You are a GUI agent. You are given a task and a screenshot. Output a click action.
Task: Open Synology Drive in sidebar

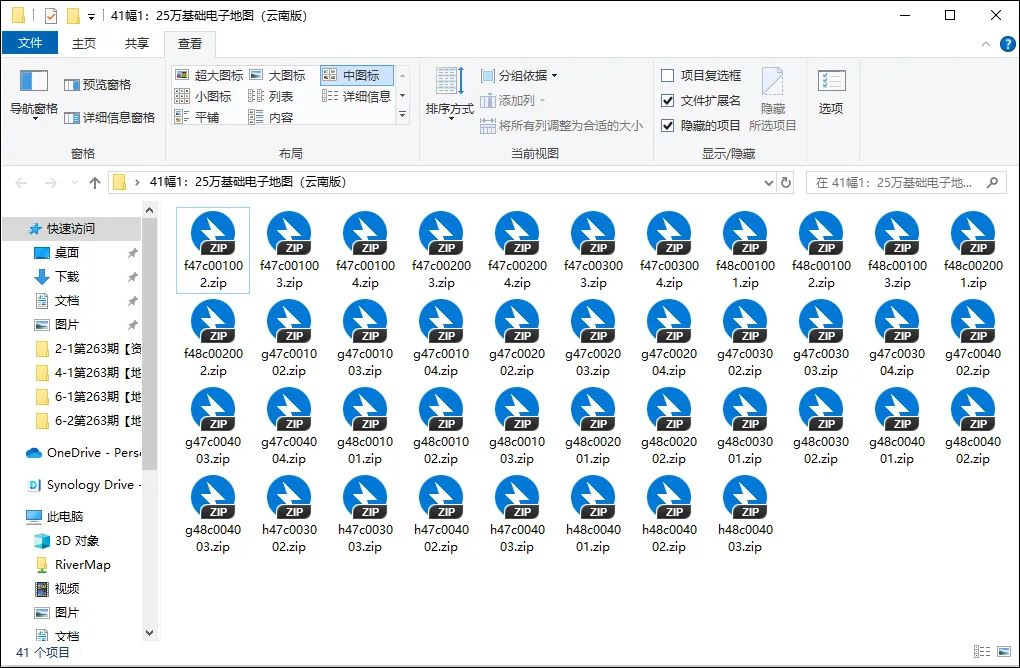[x=83, y=485]
